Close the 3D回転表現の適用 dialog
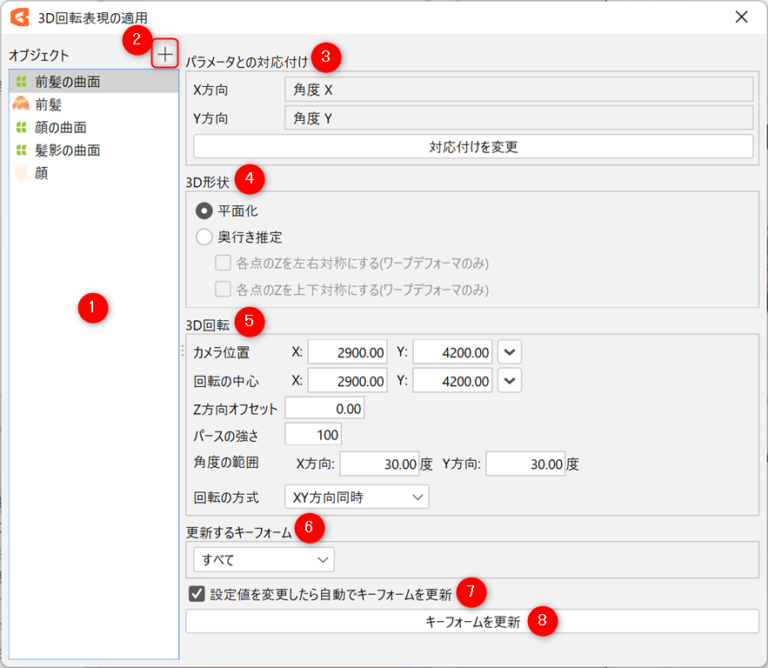This screenshot has width=768, height=668. coord(741,16)
